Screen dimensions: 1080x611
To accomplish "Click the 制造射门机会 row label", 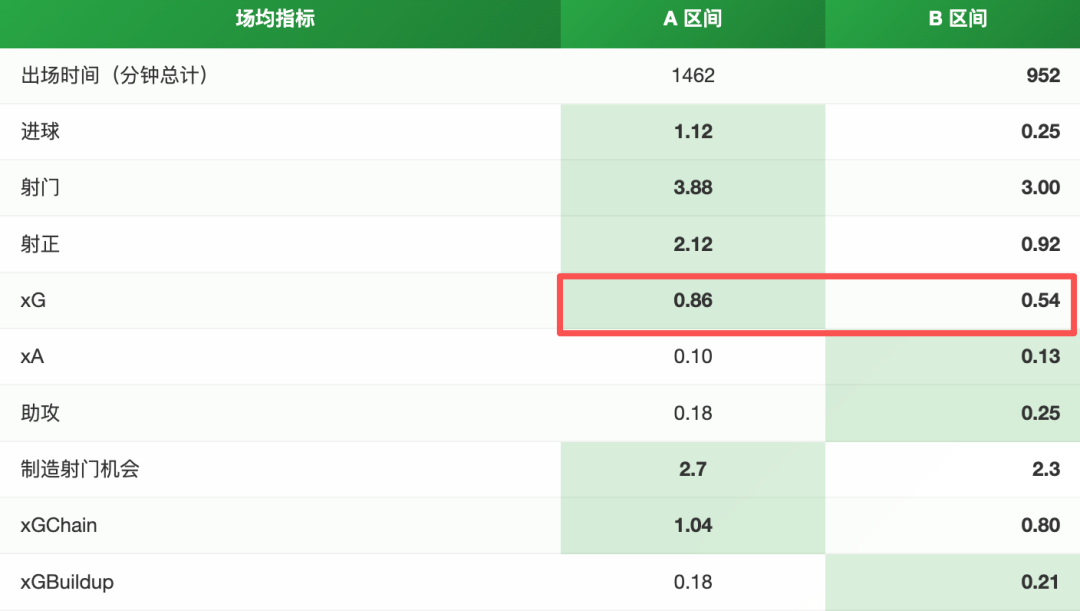I will (x=80, y=468).
